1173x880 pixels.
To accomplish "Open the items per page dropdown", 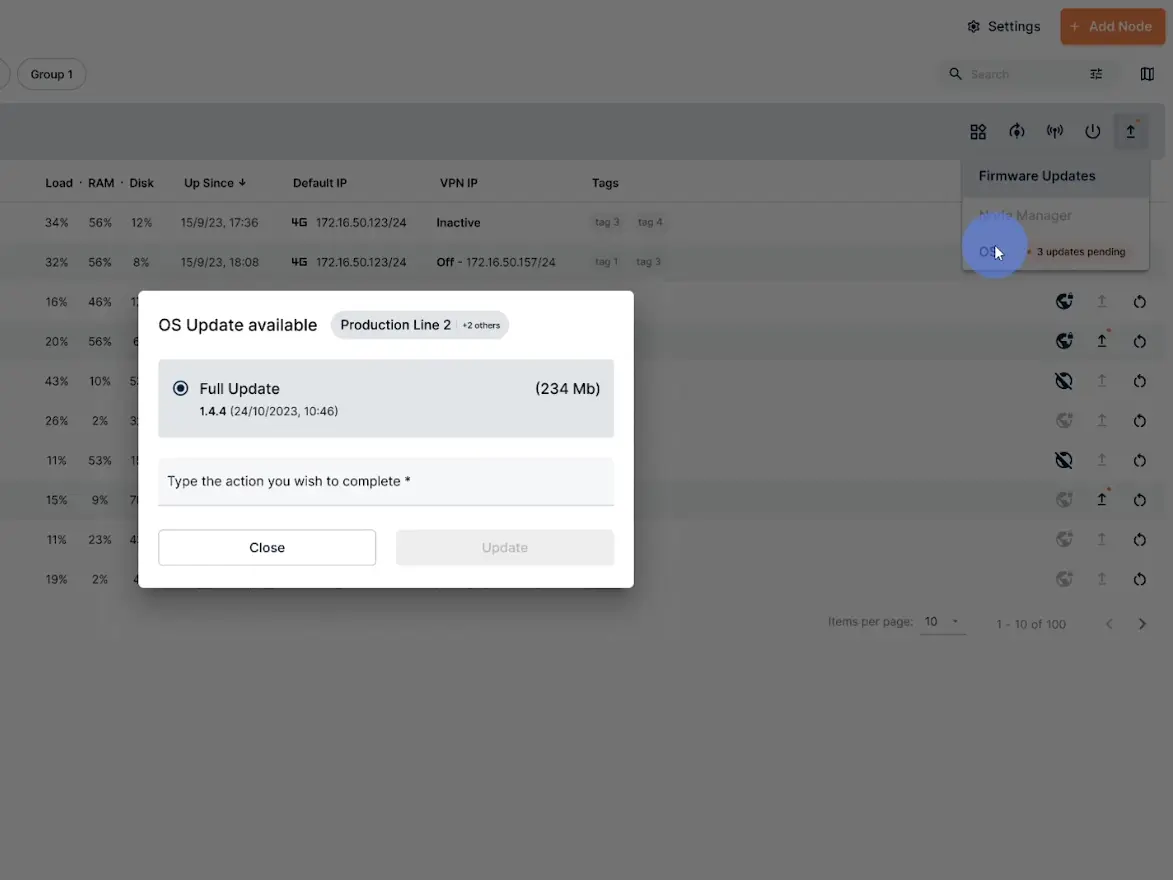I will [942, 622].
